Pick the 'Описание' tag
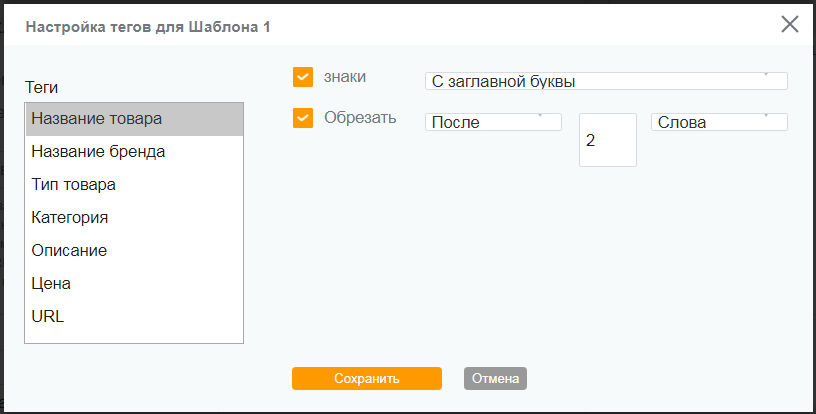The height and width of the screenshot is (414, 816). coord(134,250)
